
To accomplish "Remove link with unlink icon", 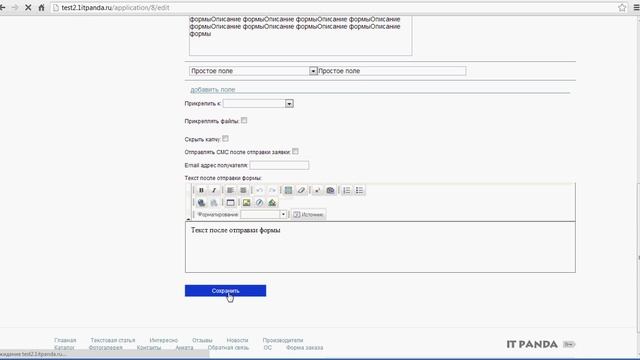I will click(214, 202).
